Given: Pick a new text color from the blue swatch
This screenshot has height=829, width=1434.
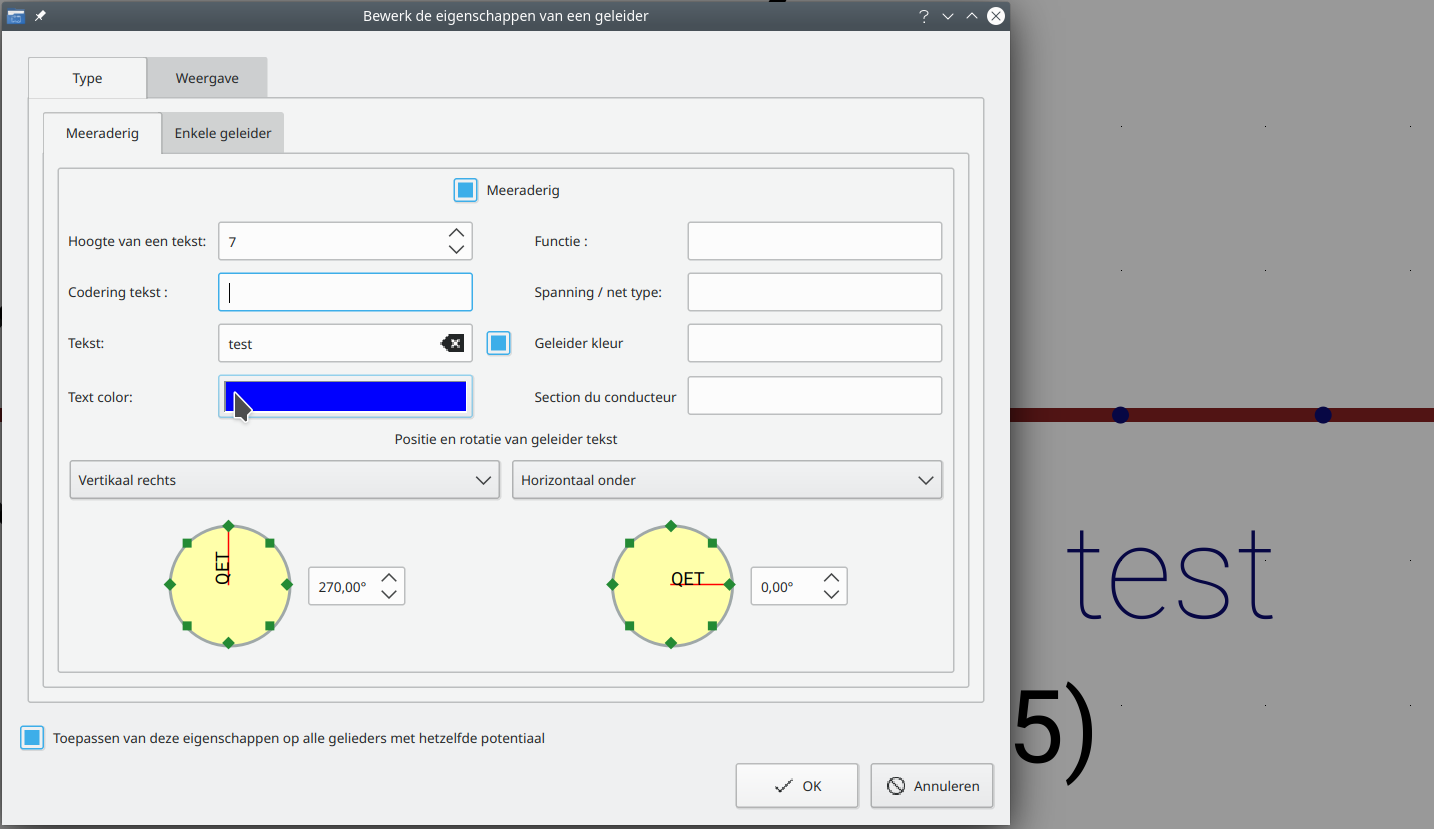Looking at the screenshot, I should (x=345, y=396).
